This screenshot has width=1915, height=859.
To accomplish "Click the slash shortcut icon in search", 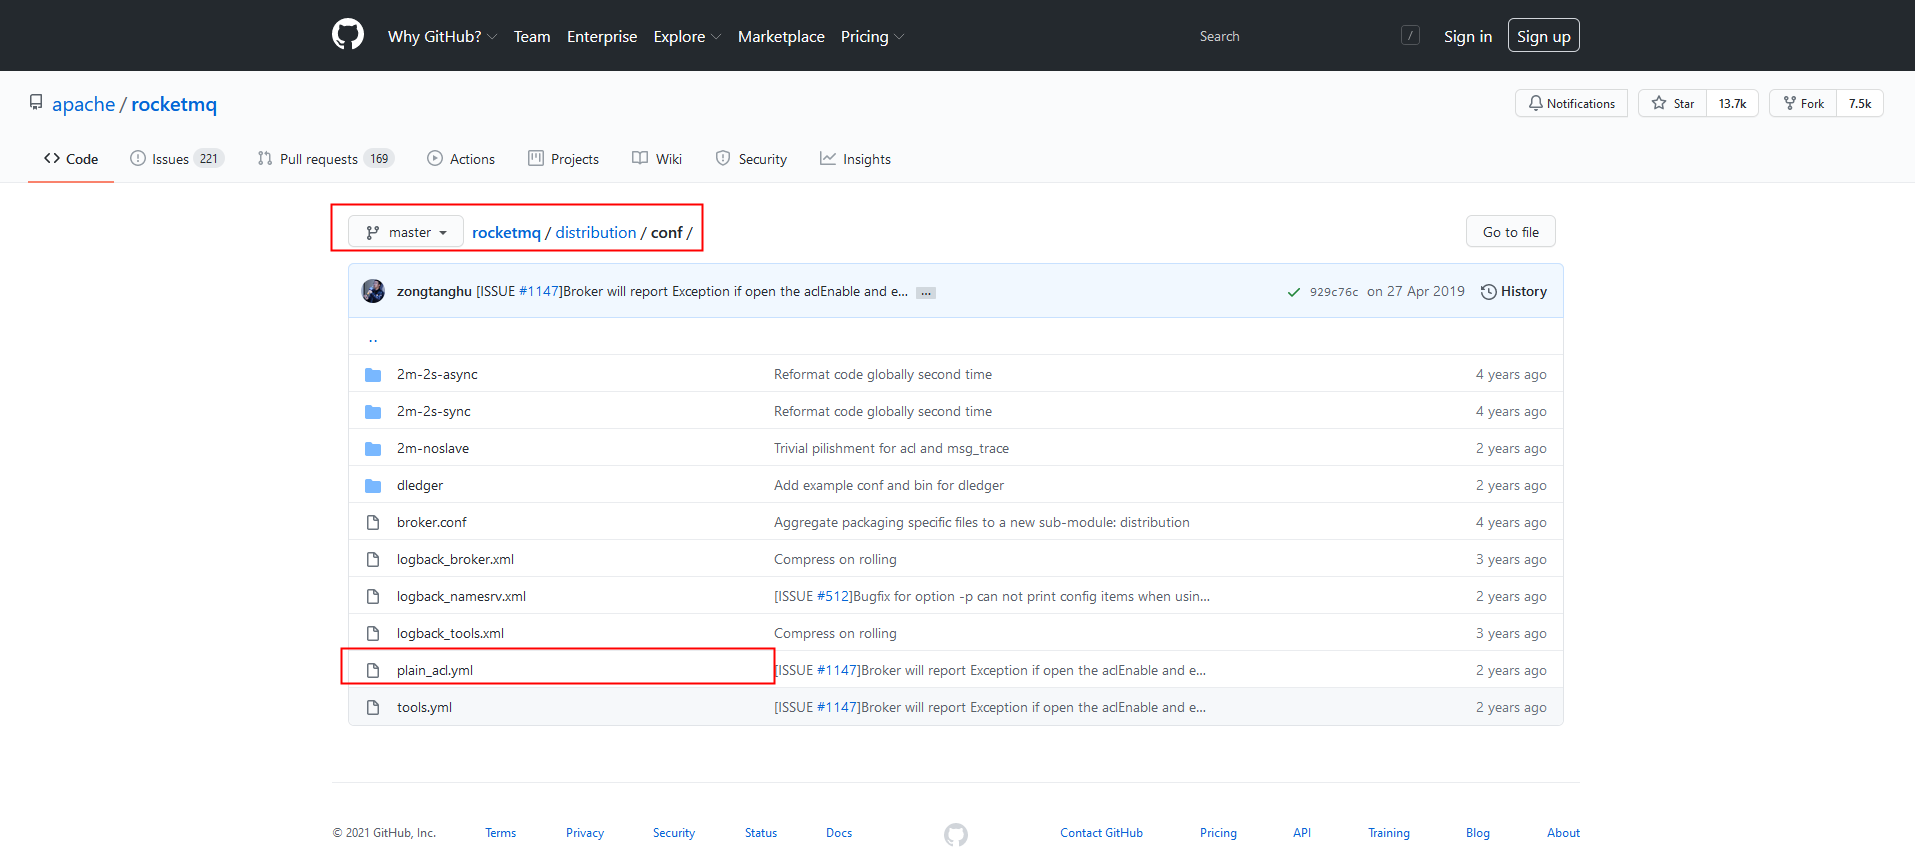I will coord(1410,36).
